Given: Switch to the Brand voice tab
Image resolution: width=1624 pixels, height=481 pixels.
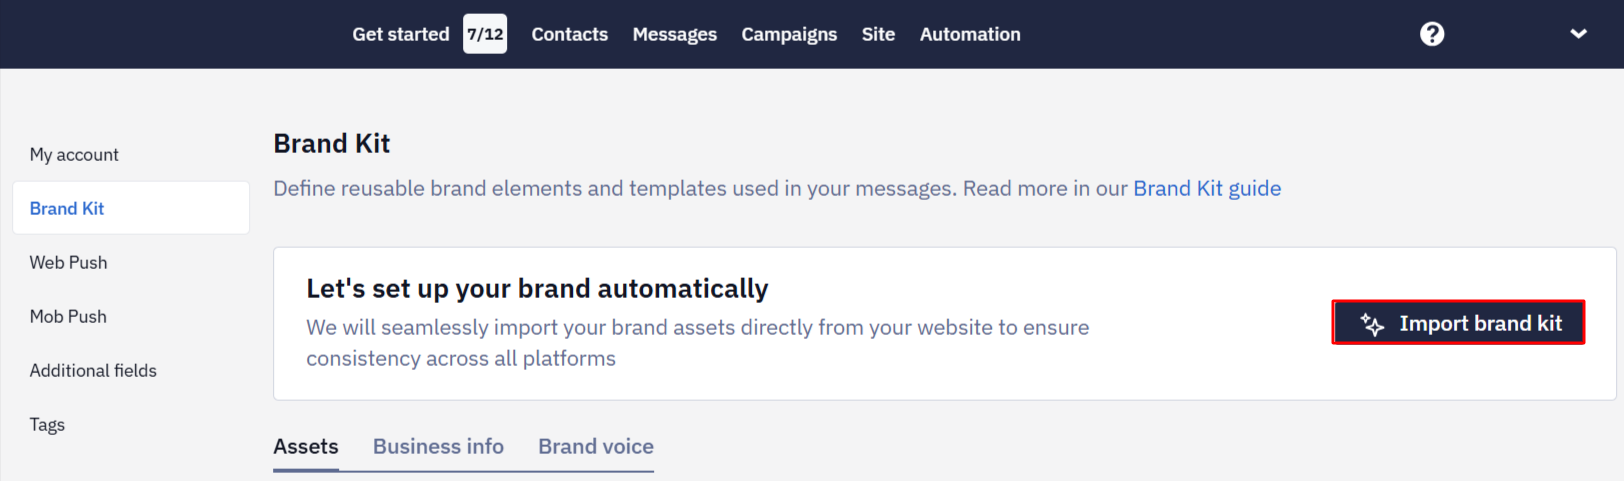Looking at the screenshot, I should [596, 446].
